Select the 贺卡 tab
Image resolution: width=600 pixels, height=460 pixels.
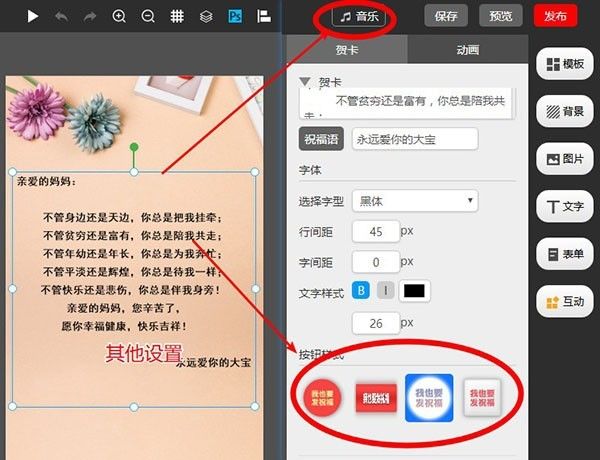point(347,50)
